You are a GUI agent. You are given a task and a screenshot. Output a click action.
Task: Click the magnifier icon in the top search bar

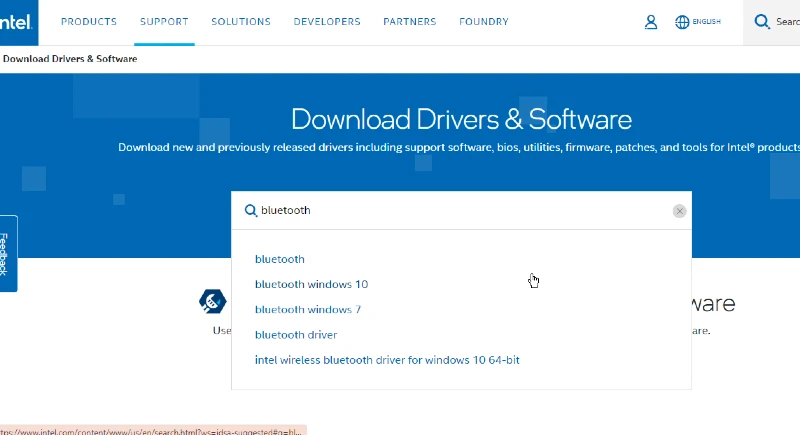[x=762, y=22]
